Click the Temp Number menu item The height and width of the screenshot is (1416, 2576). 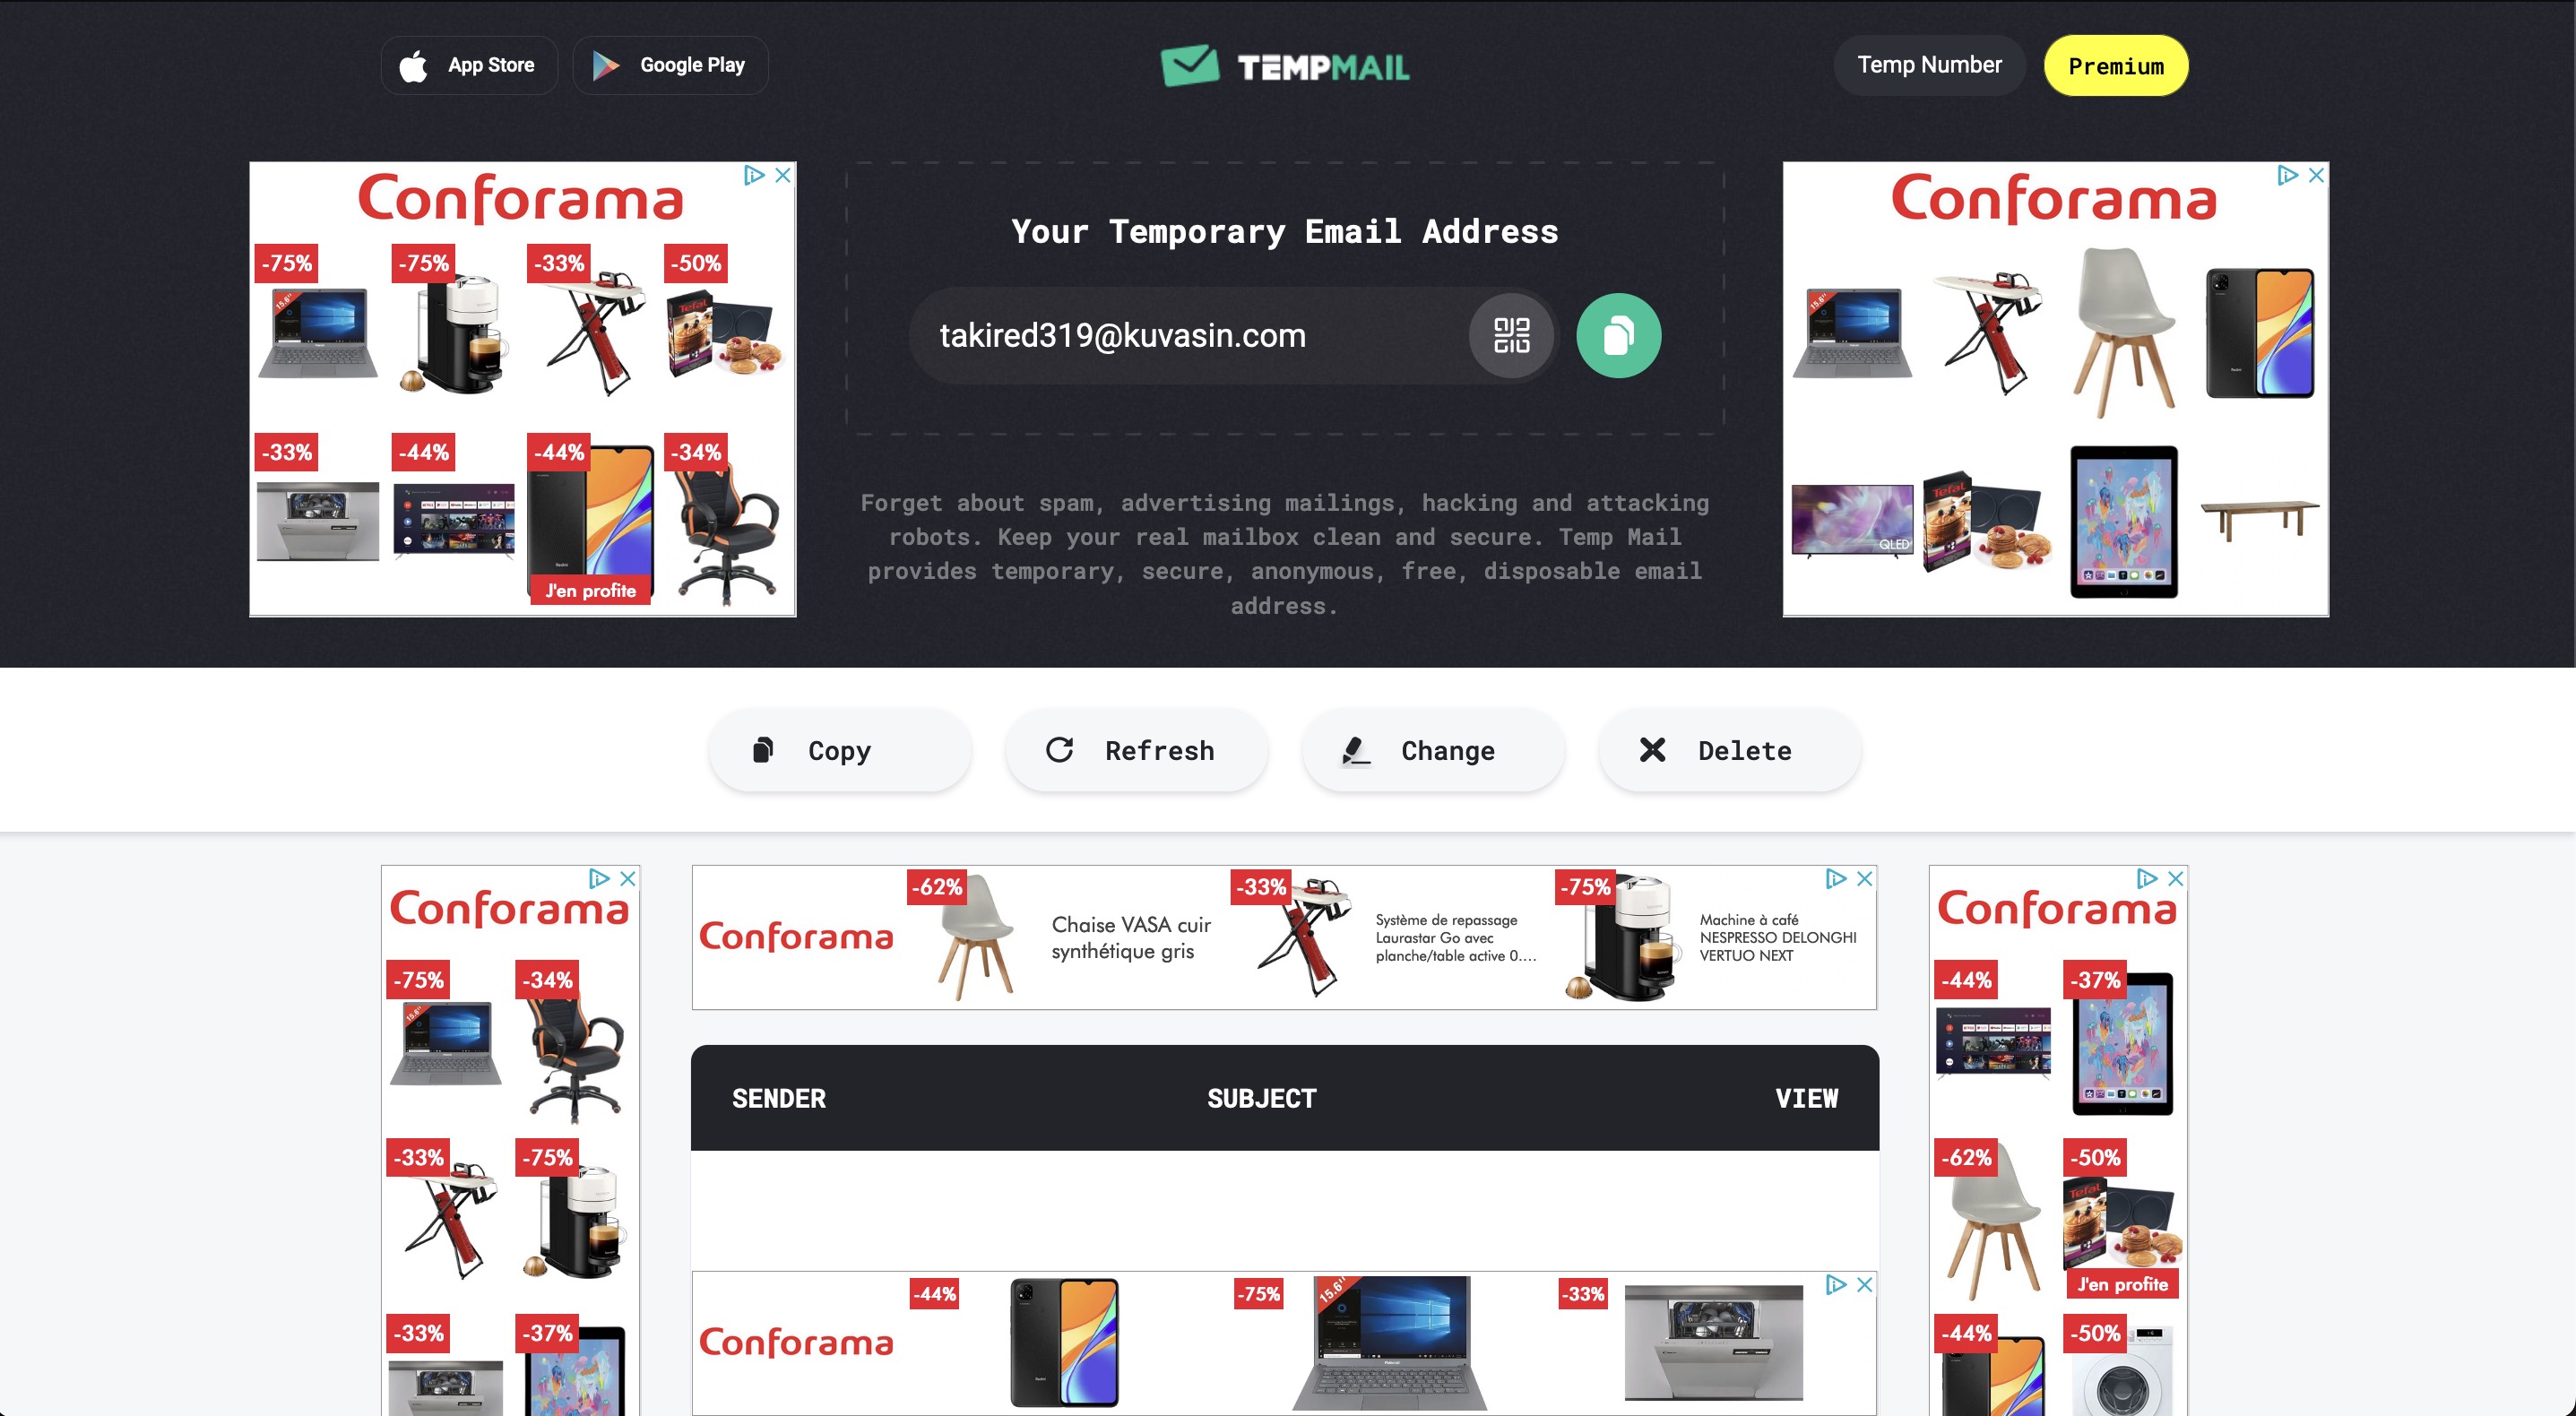1931,65
